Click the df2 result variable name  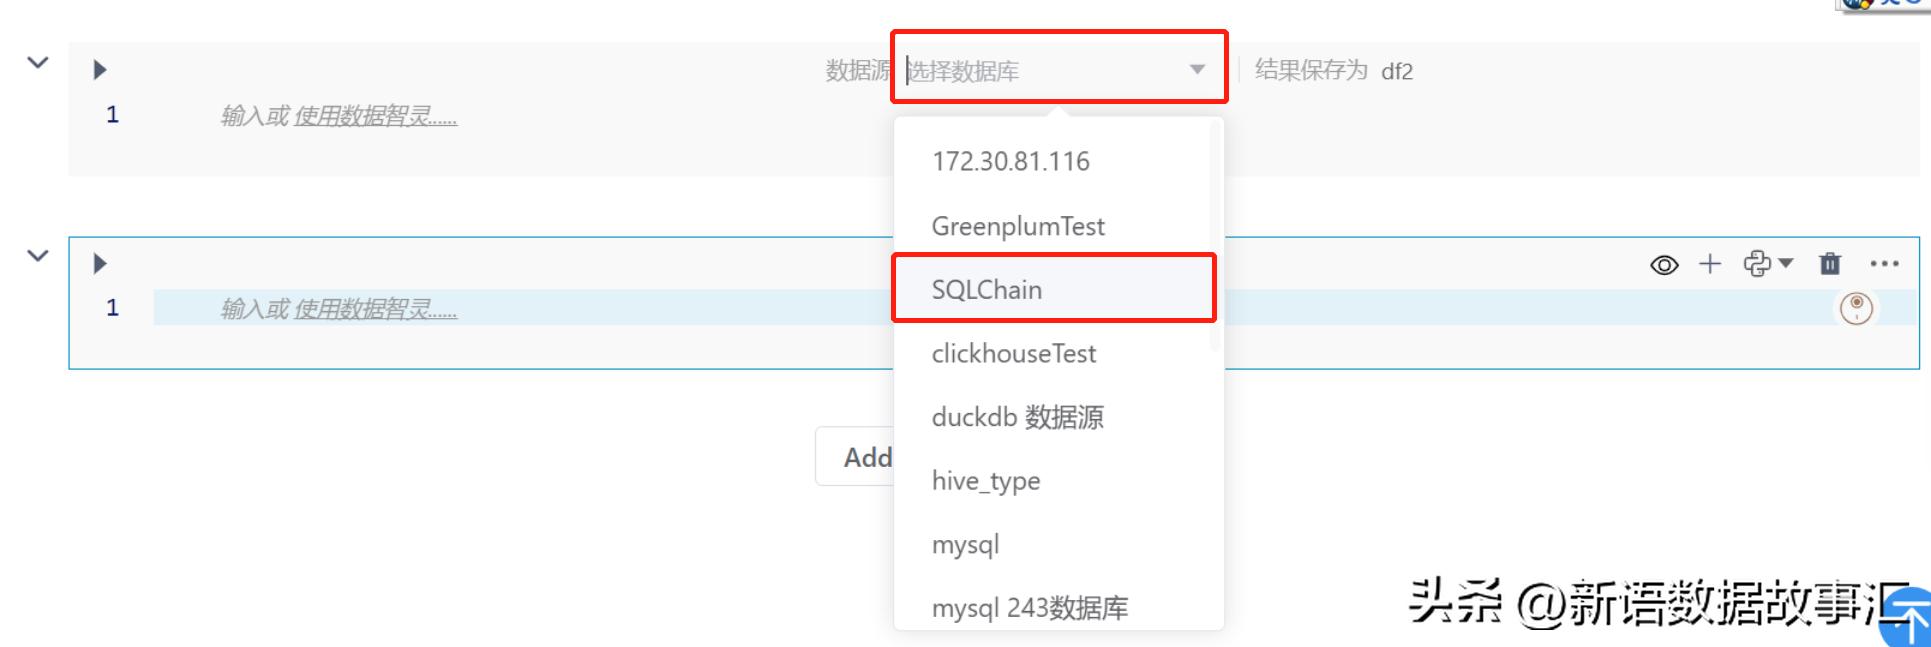click(1397, 71)
